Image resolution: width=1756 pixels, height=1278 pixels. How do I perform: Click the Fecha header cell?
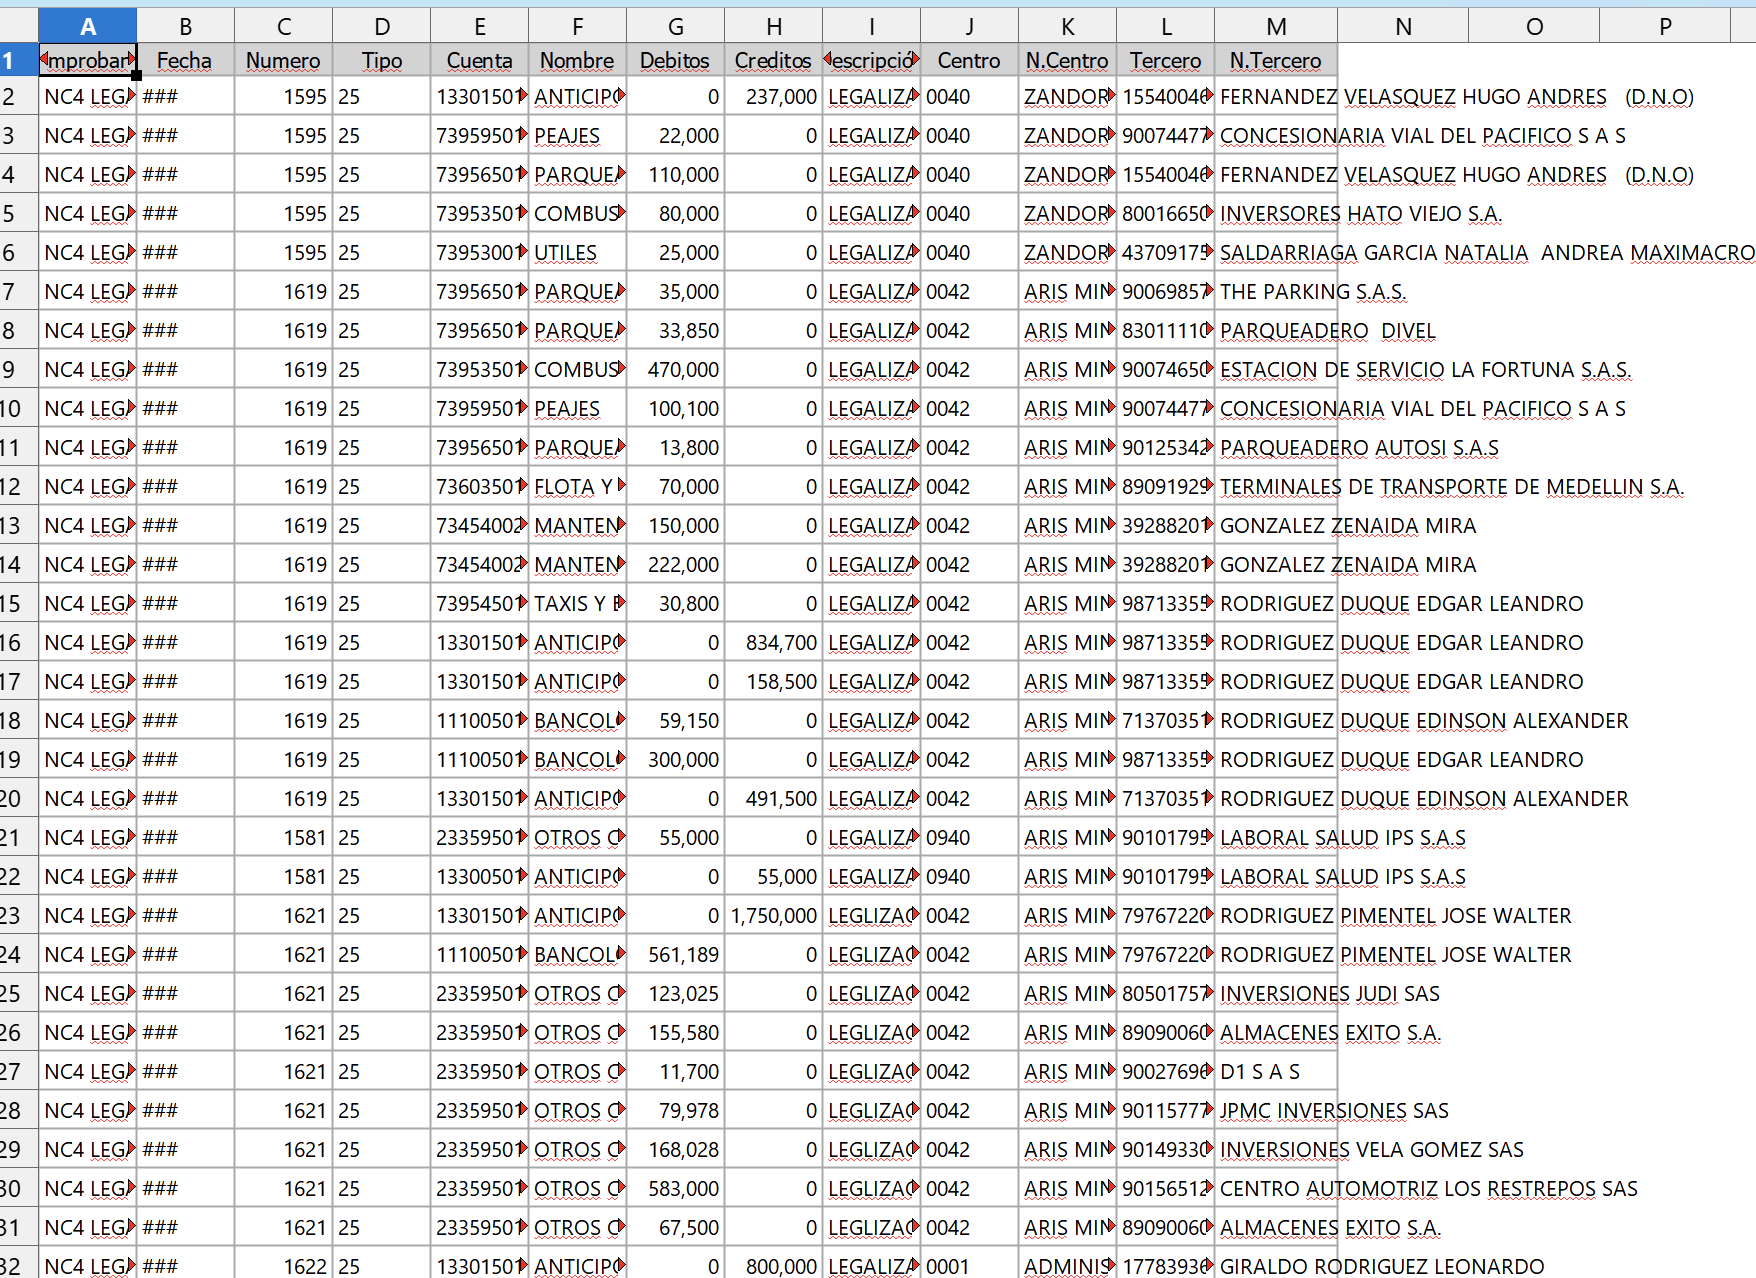(186, 60)
